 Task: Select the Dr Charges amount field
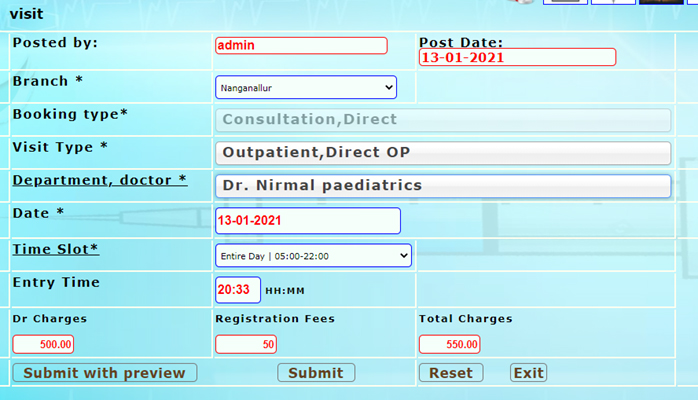click(44, 344)
